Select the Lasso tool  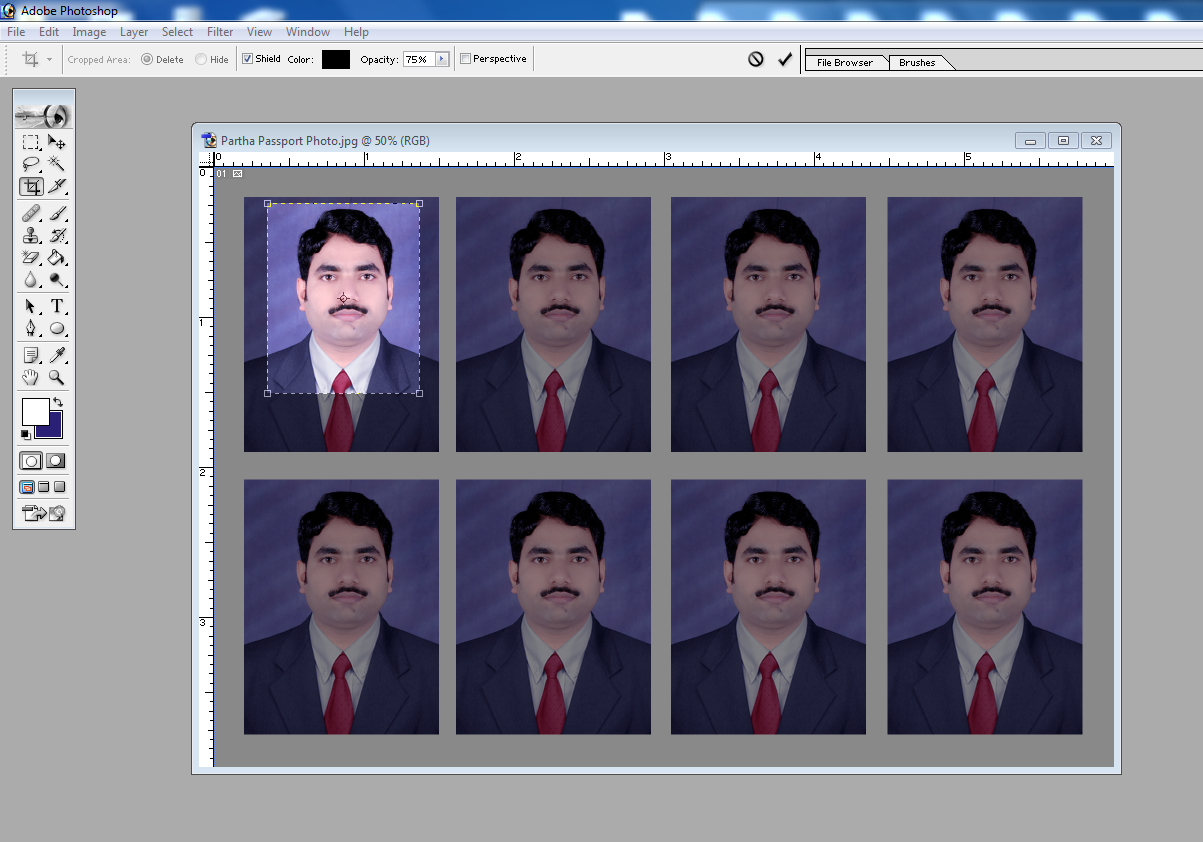(x=30, y=164)
